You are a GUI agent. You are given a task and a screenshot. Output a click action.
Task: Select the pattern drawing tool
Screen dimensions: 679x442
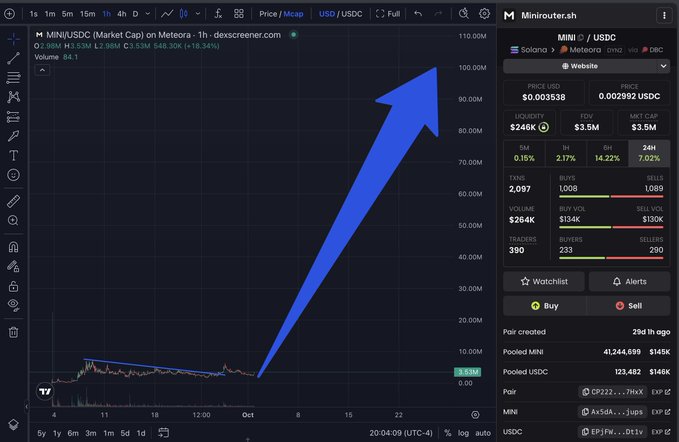pos(13,97)
